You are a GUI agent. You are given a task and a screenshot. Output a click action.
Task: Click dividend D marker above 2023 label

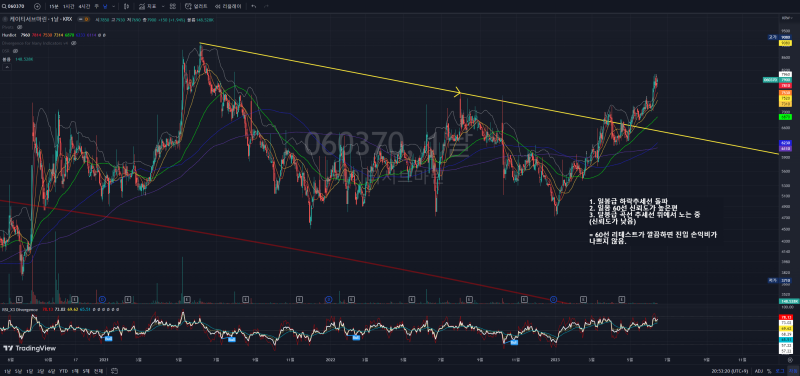click(x=555, y=299)
